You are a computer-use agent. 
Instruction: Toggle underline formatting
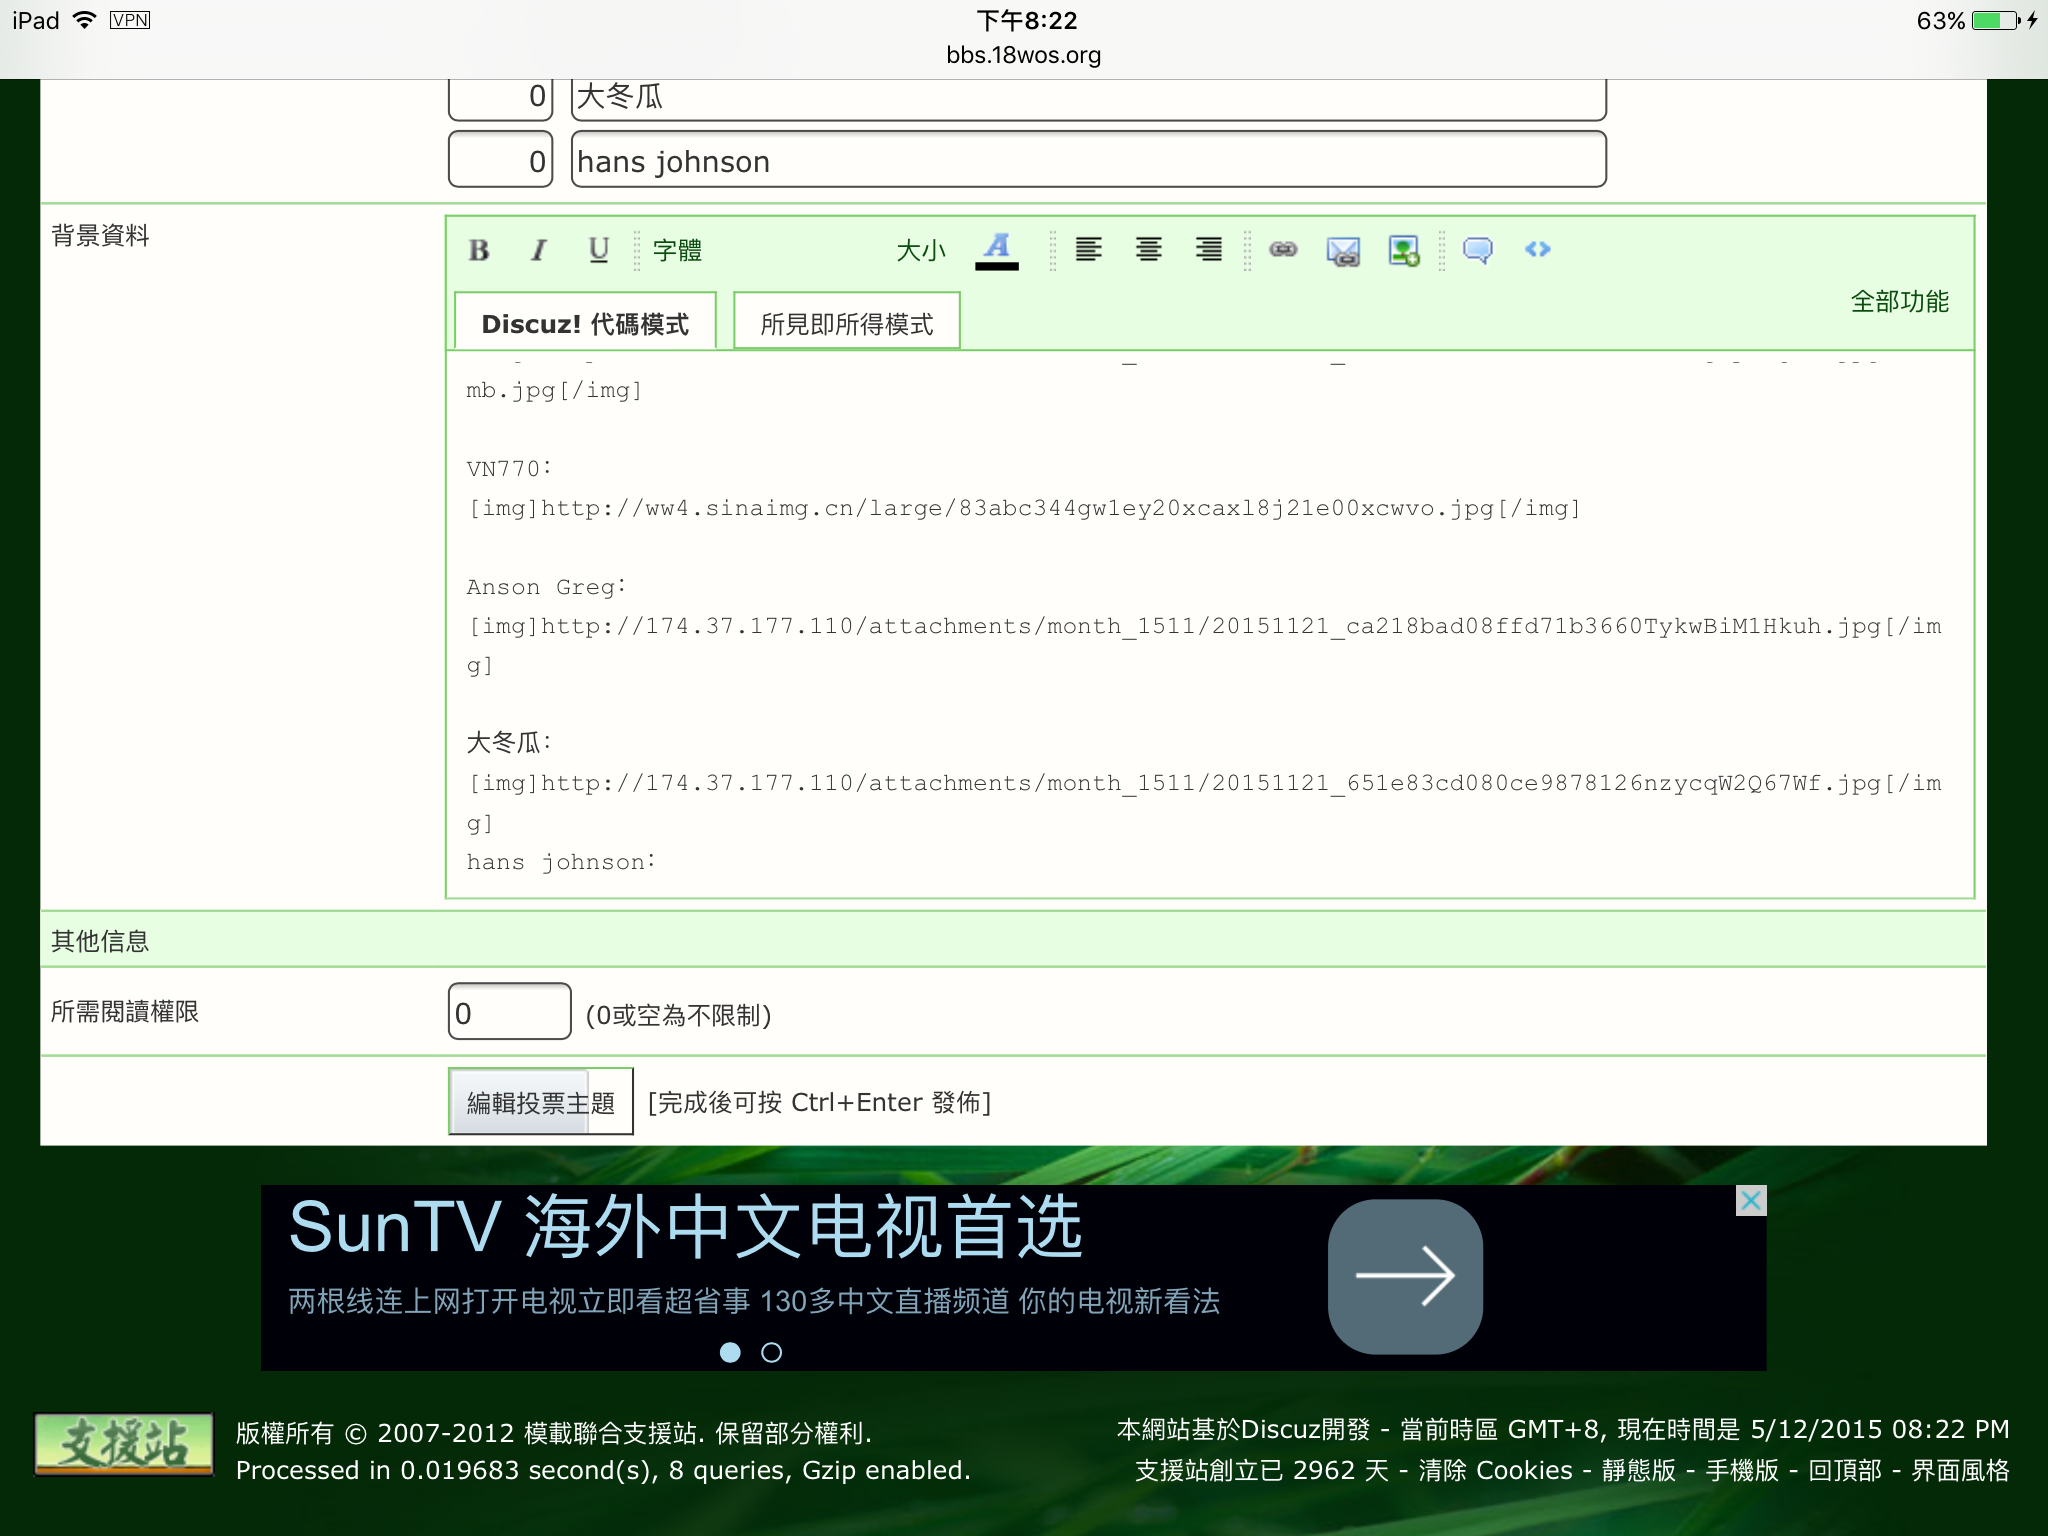598,250
